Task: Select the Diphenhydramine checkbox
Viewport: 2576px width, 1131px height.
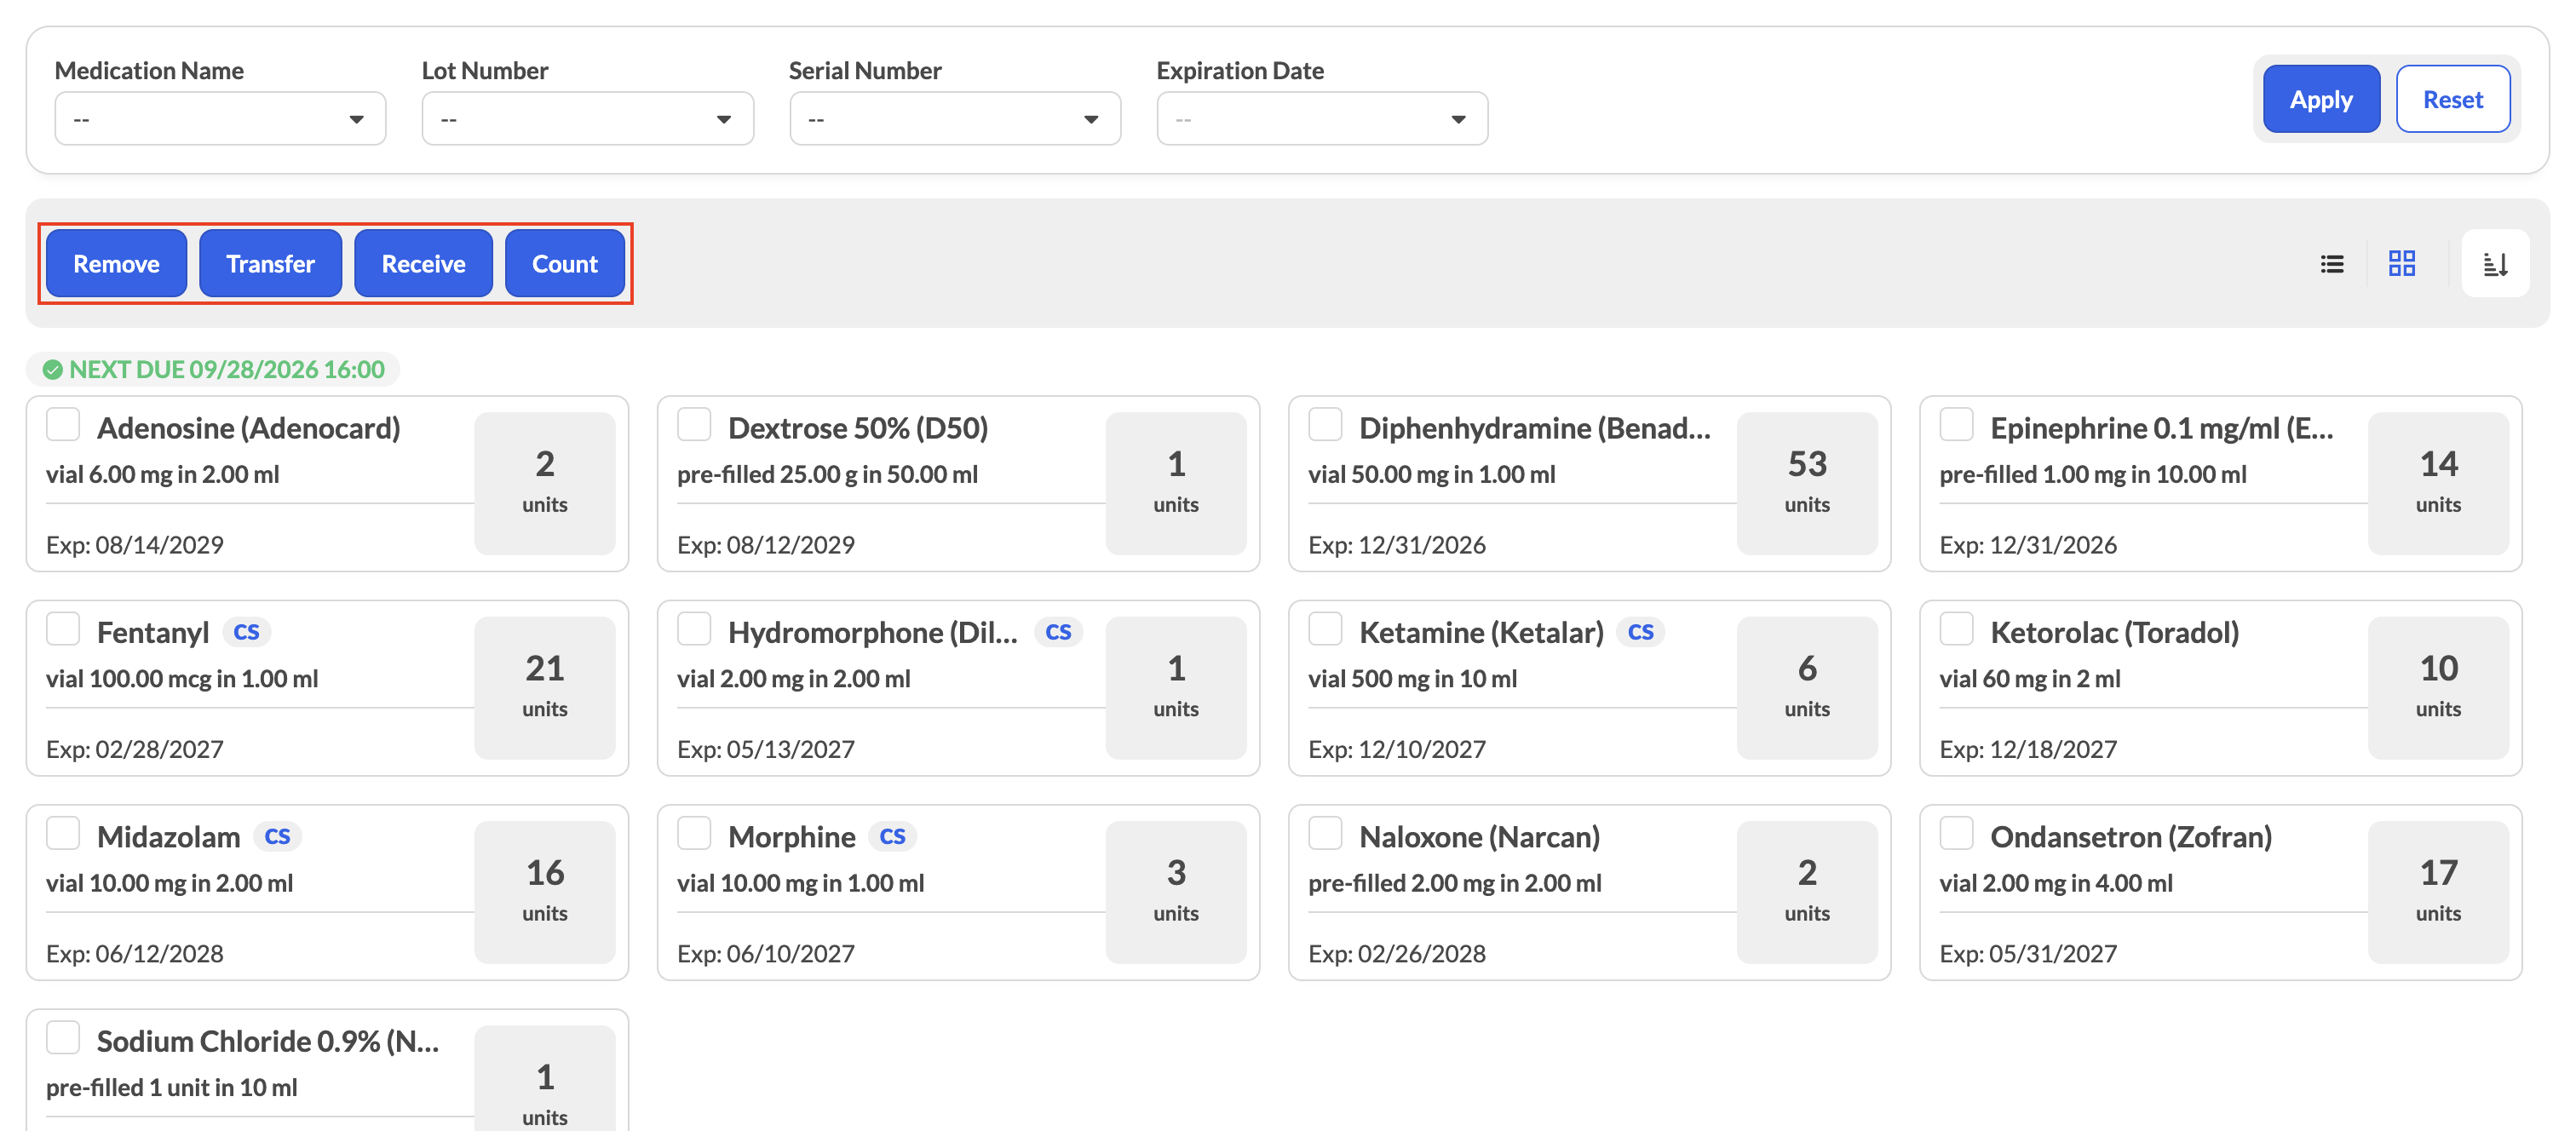Action: coord(1325,424)
